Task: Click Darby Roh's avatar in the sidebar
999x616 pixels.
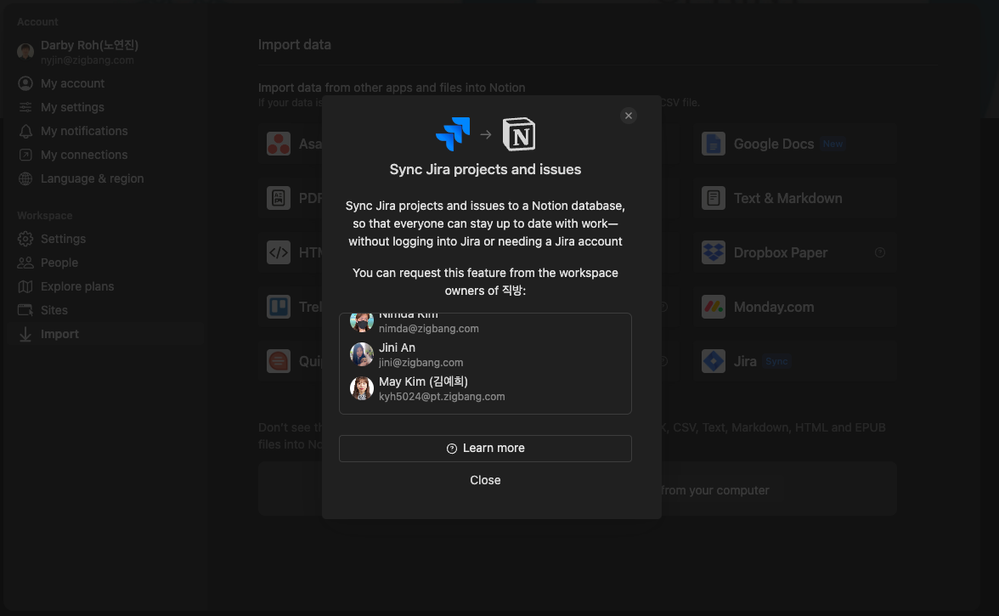Action: tap(25, 52)
